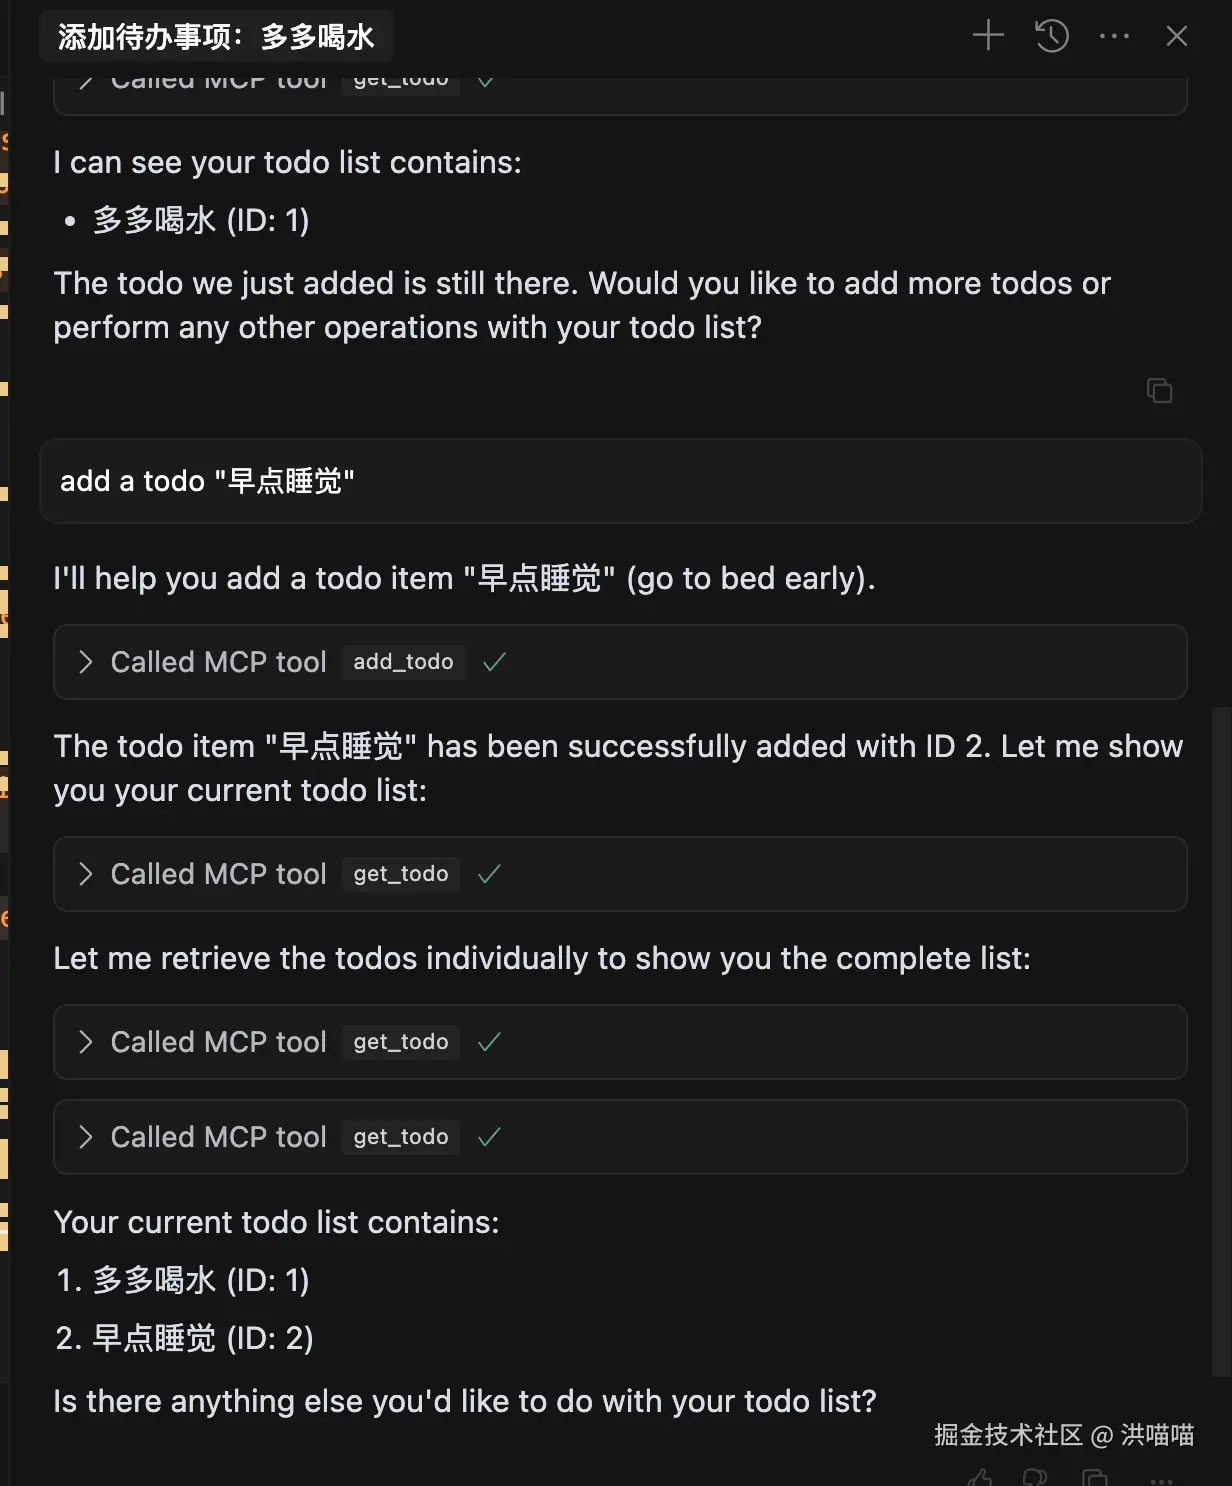
Task: Click the checkmark beside the add_todo call
Action: click(494, 662)
